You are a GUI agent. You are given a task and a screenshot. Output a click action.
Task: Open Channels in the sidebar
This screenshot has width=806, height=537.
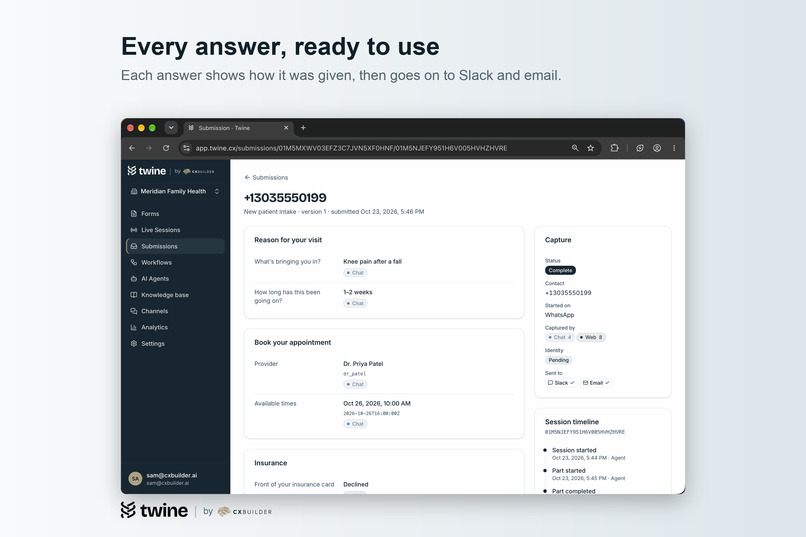point(175,311)
